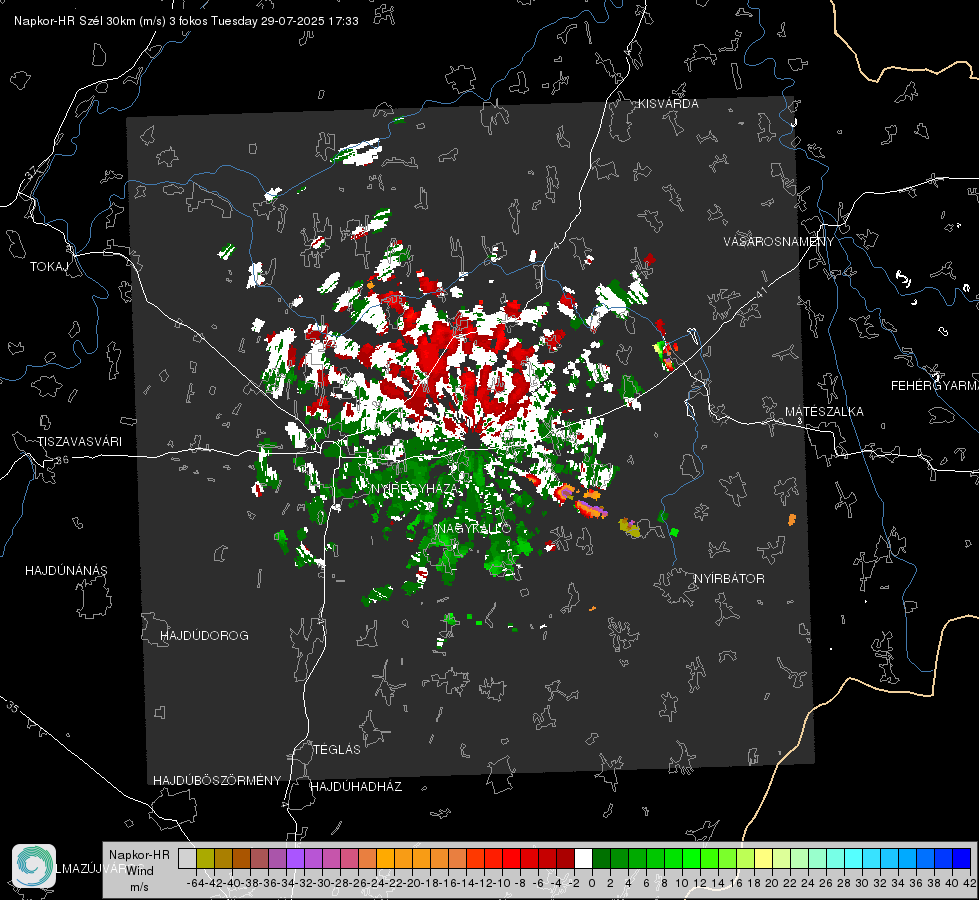979x900 pixels.
Task: Click the Napkor-HR legend title
Action: [139, 855]
